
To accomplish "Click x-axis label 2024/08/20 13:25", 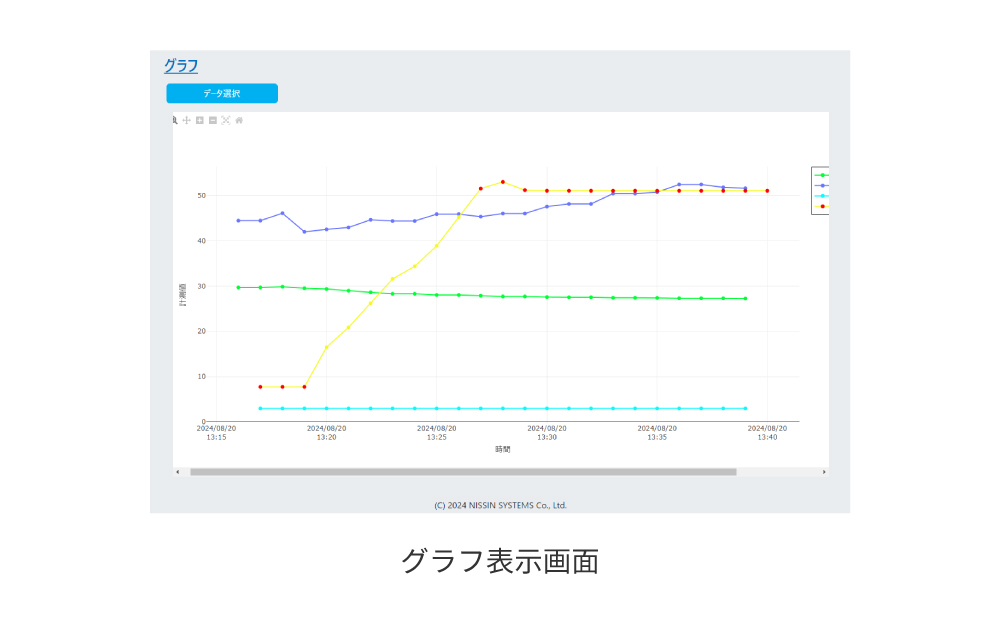I will point(437,432).
